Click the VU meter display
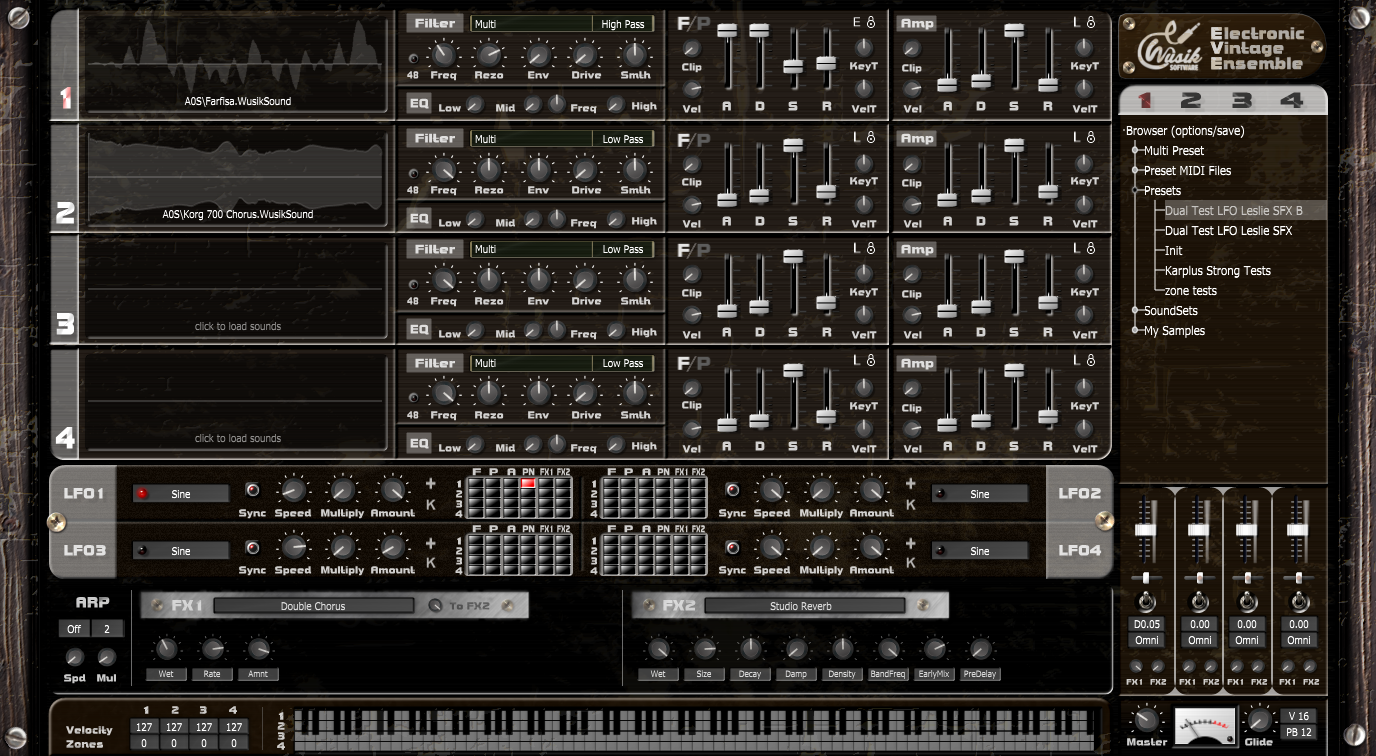The height and width of the screenshot is (756, 1376). pos(1204,725)
